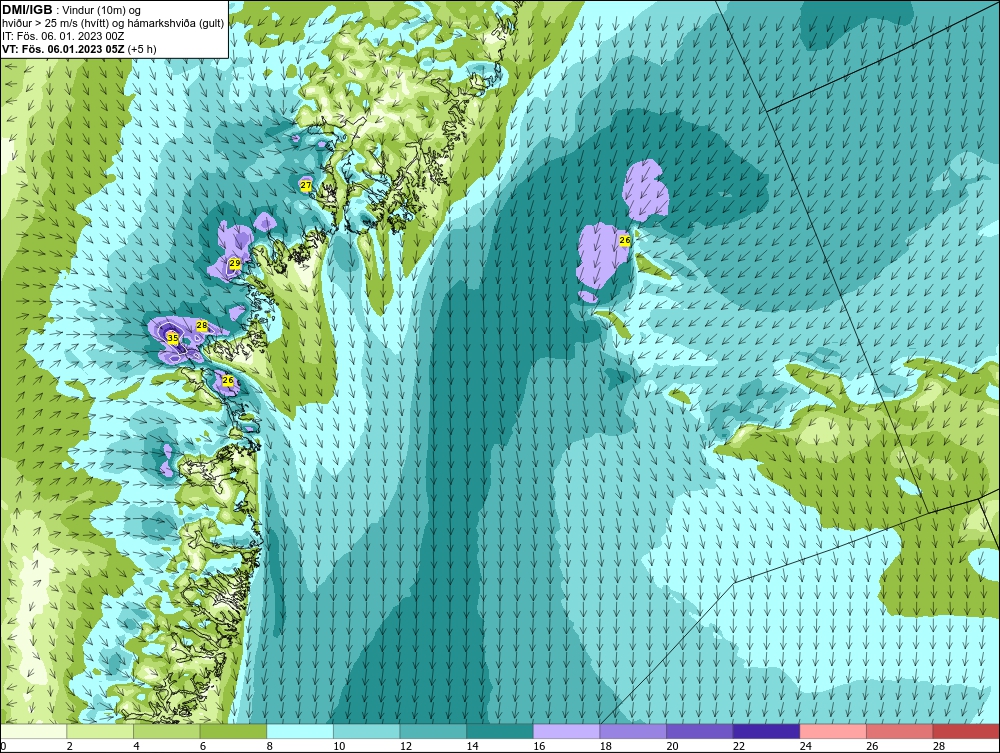Viewport: 1000px width, 753px height.
Task: Select the 10–12 m/s turquoise swatch
Action: click(x=366, y=731)
